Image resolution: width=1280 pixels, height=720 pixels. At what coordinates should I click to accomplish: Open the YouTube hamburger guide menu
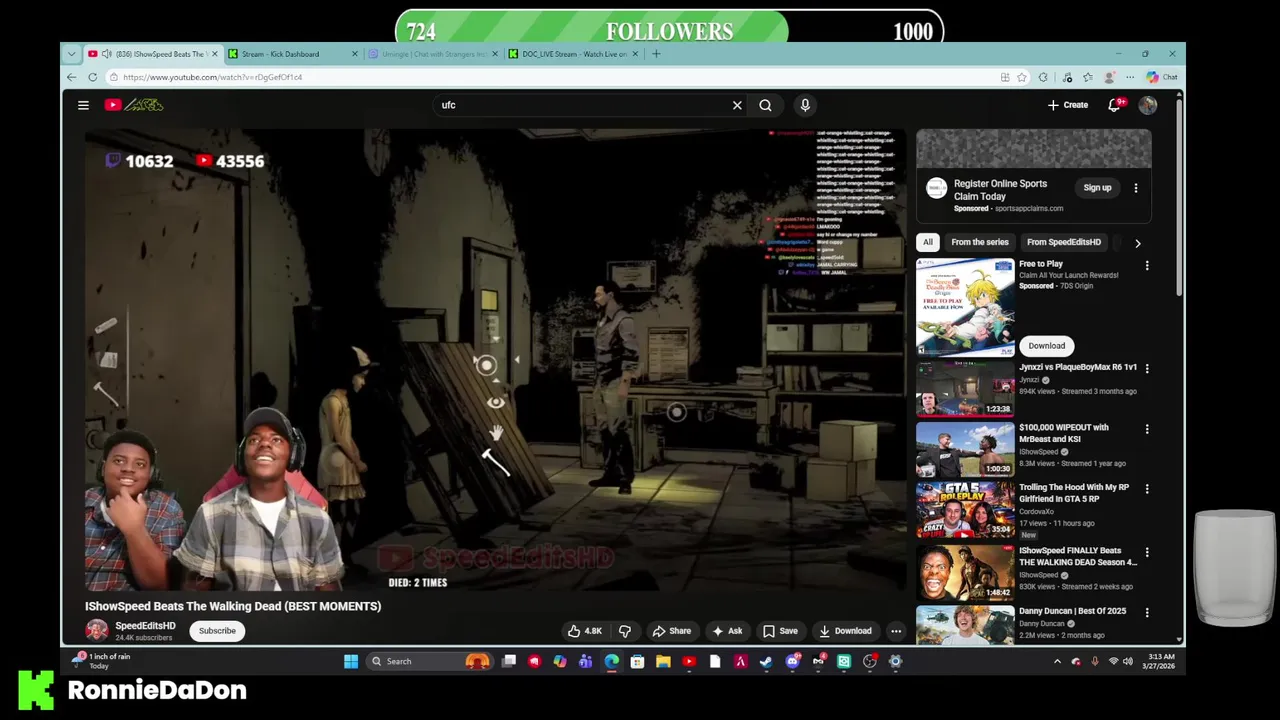click(83, 105)
